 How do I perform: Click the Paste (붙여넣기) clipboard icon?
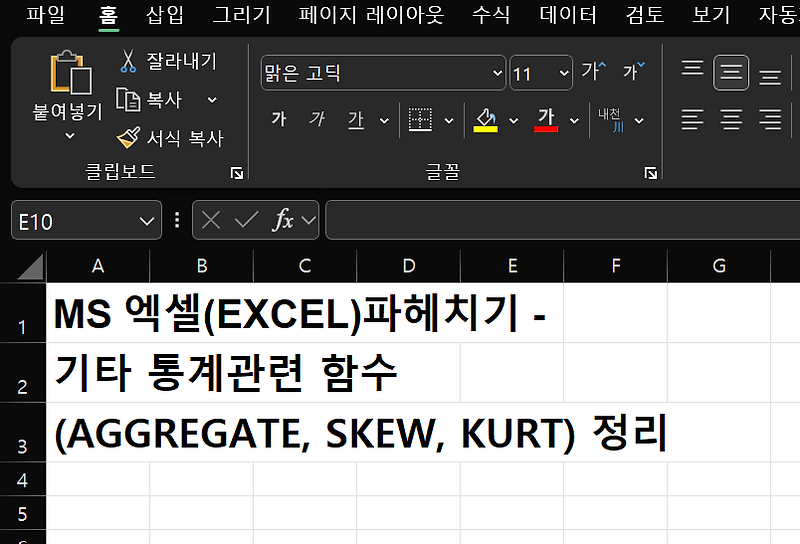71,72
